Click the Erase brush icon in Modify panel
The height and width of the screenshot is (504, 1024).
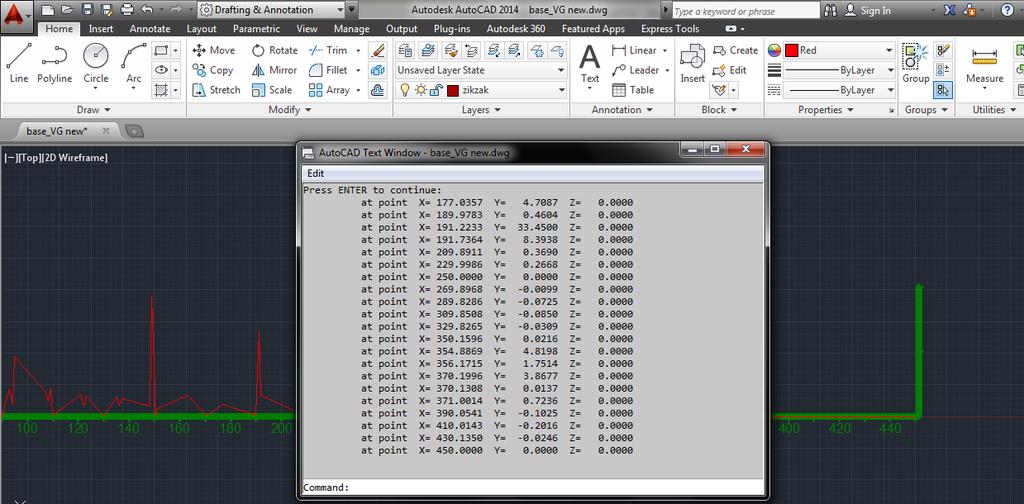click(x=377, y=50)
